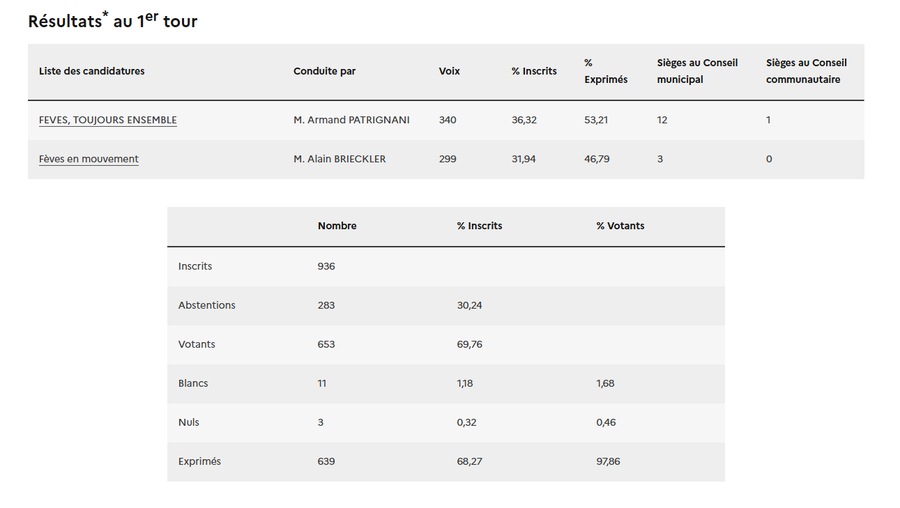This screenshot has width=900, height=508.
Task: Click the Nombre column header
Action: [337, 226]
